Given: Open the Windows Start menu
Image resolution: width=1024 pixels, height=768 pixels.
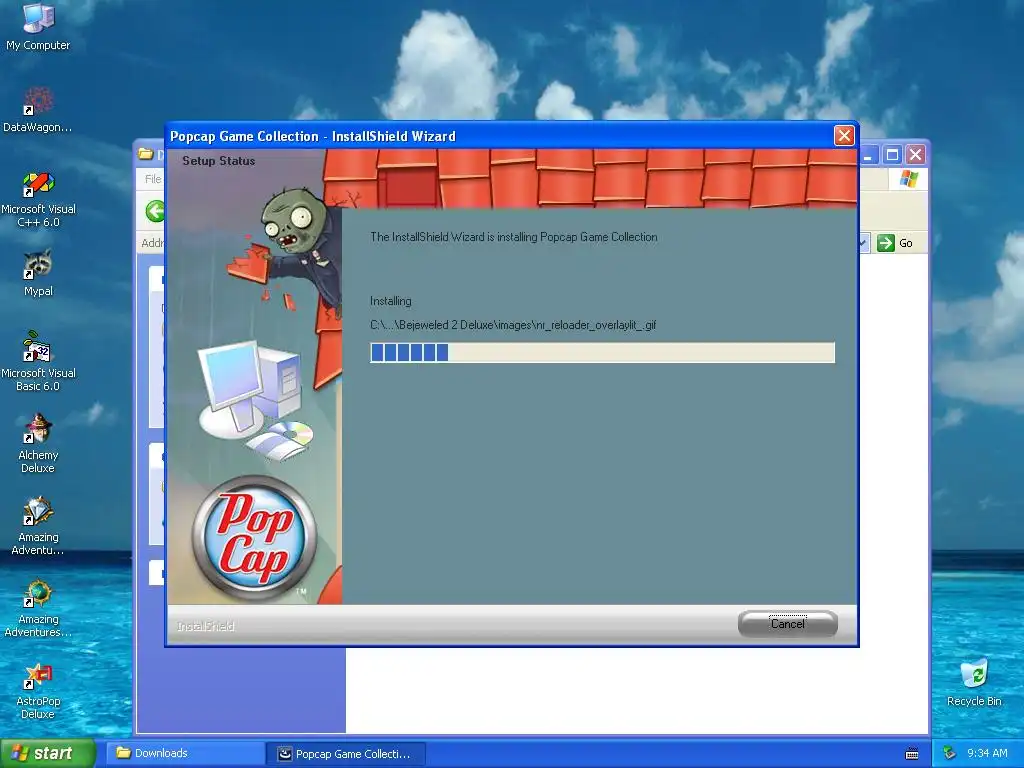Looking at the screenshot, I should click(x=47, y=754).
